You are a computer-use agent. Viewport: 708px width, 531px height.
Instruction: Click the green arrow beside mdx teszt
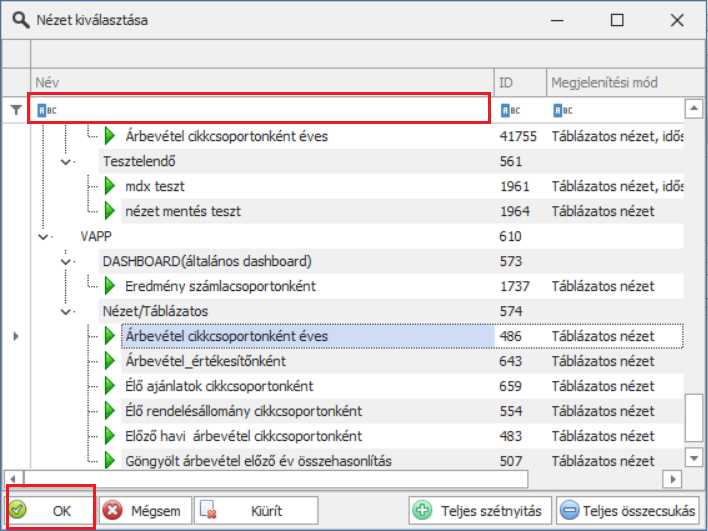pos(110,186)
